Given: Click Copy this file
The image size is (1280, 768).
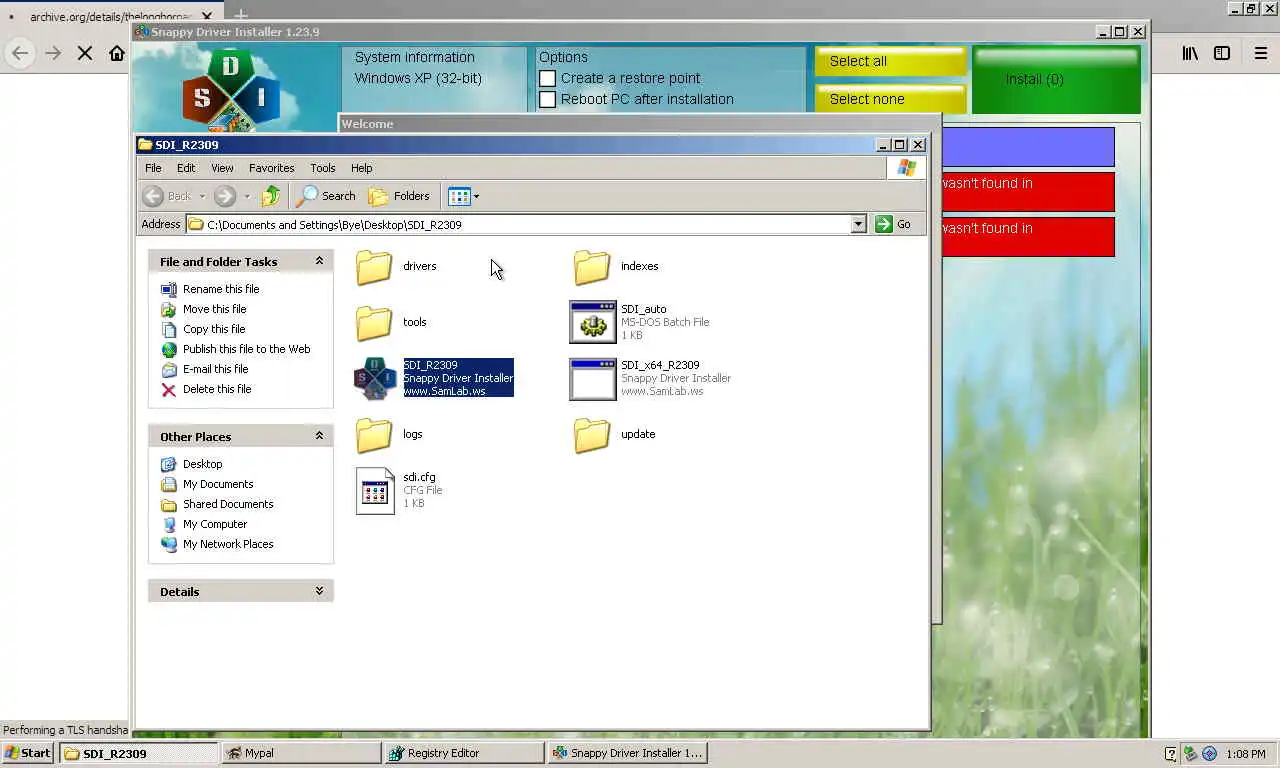Looking at the screenshot, I should point(214,329).
